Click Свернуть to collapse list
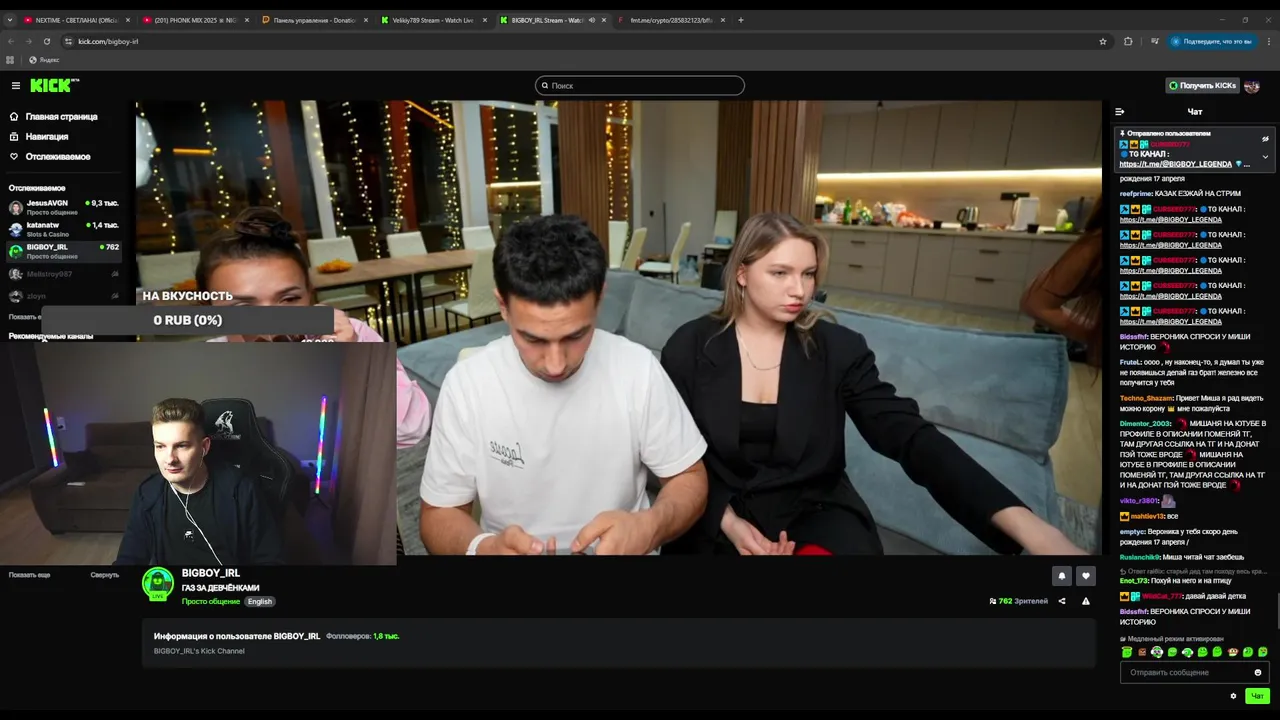 104,575
